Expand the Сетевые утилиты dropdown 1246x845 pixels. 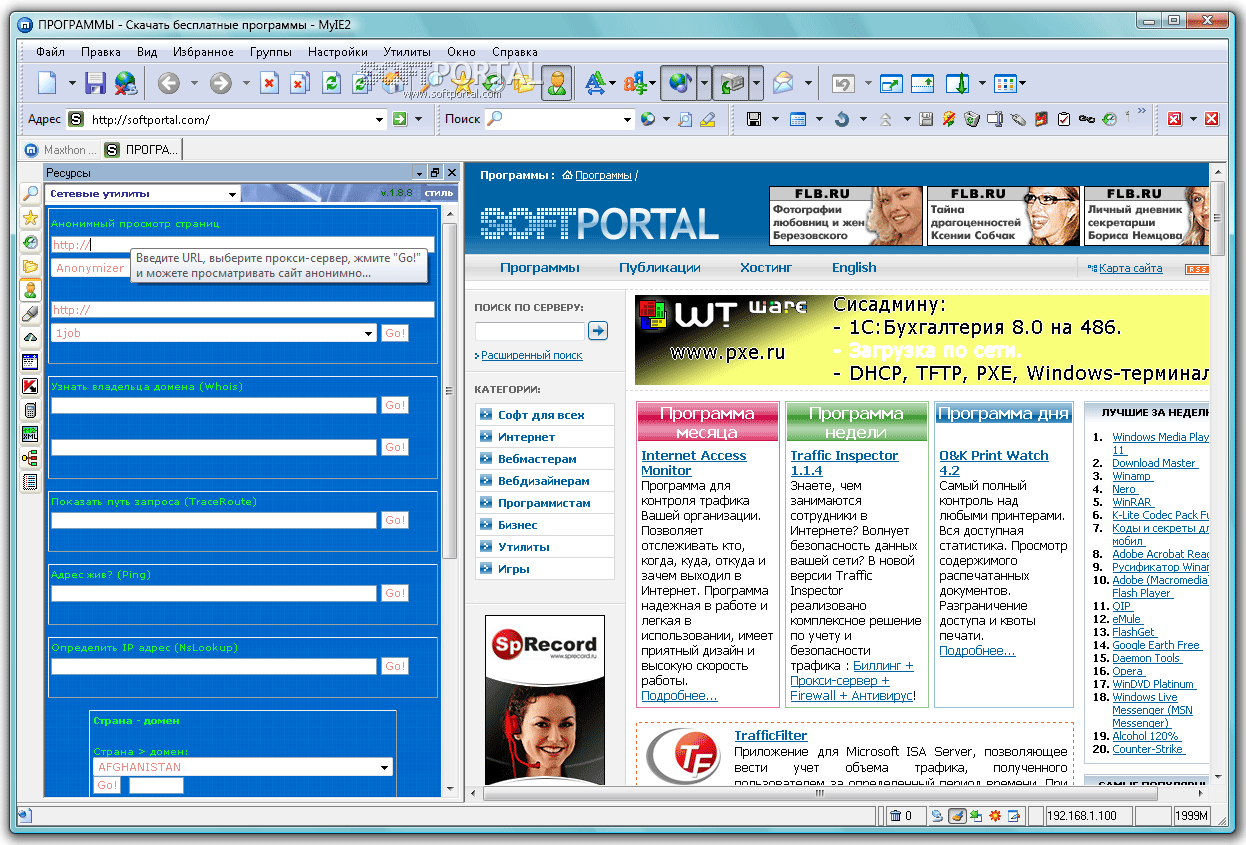click(x=232, y=194)
